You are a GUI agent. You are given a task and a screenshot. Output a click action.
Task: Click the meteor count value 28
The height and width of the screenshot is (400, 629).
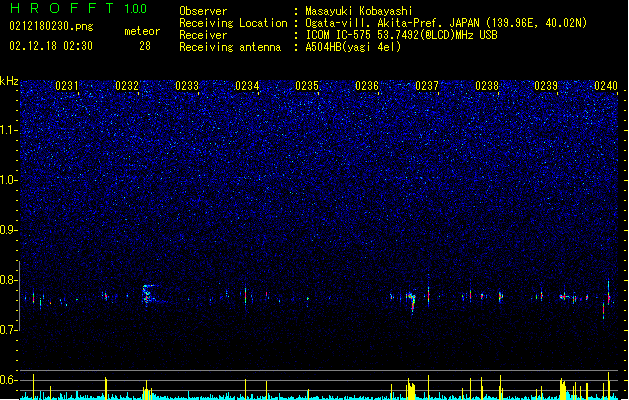[145, 46]
